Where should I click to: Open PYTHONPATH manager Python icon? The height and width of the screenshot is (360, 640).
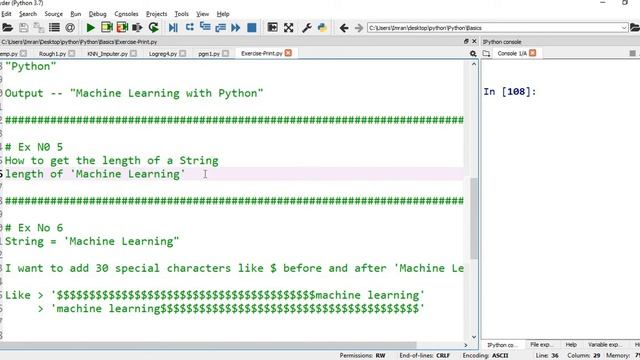click(x=322, y=28)
